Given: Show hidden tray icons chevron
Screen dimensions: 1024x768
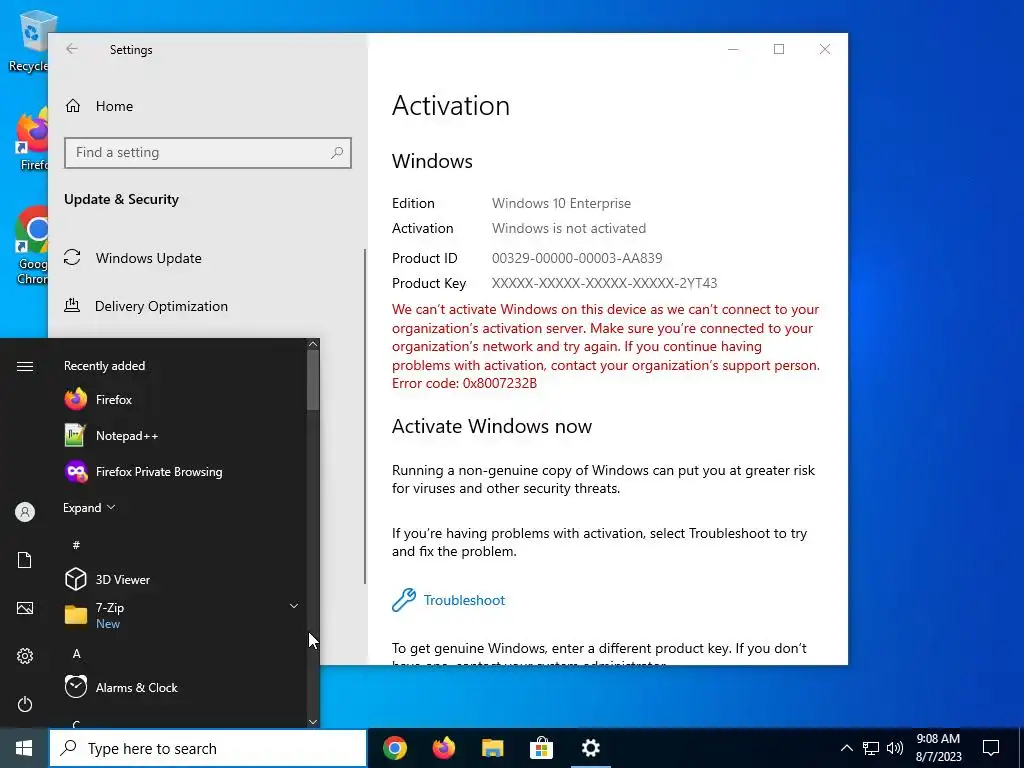Looking at the screenshot, I should (x=846, y=748).
